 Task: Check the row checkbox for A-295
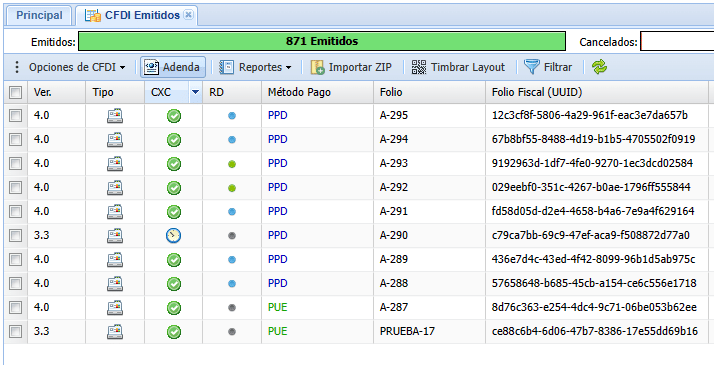[x=15, y=116]
